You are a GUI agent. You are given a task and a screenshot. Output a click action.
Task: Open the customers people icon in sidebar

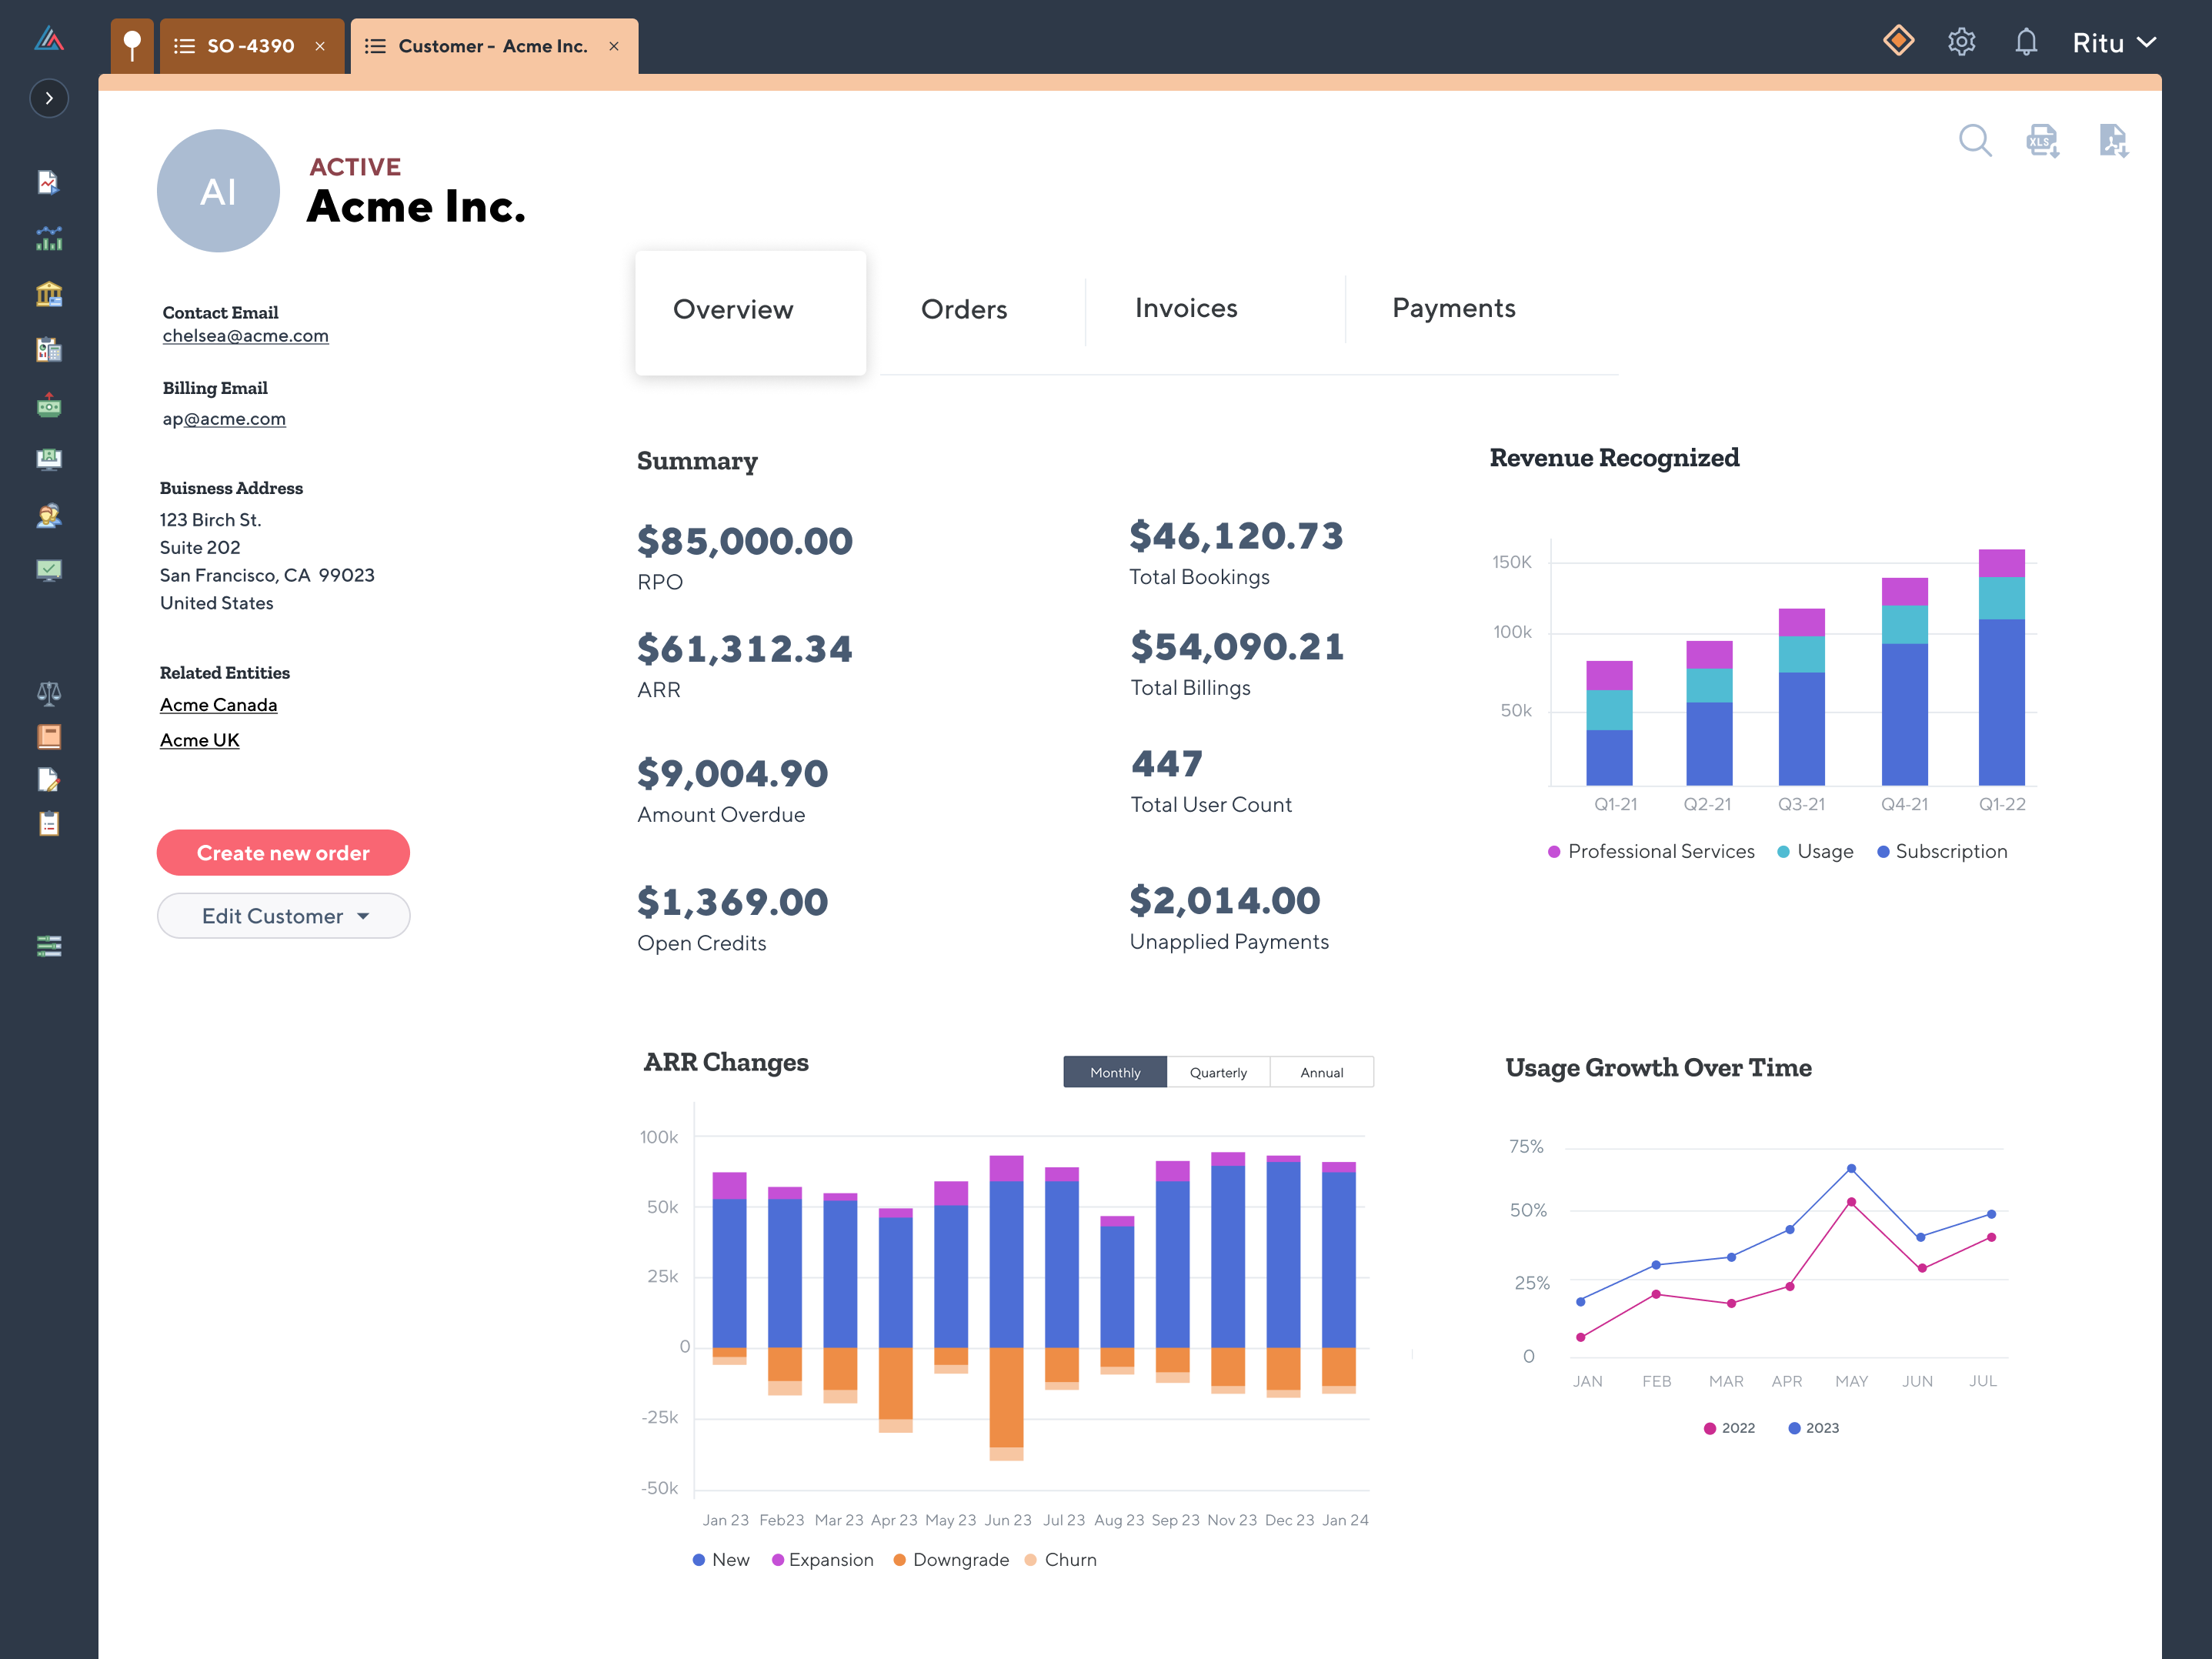coord(48,515)
